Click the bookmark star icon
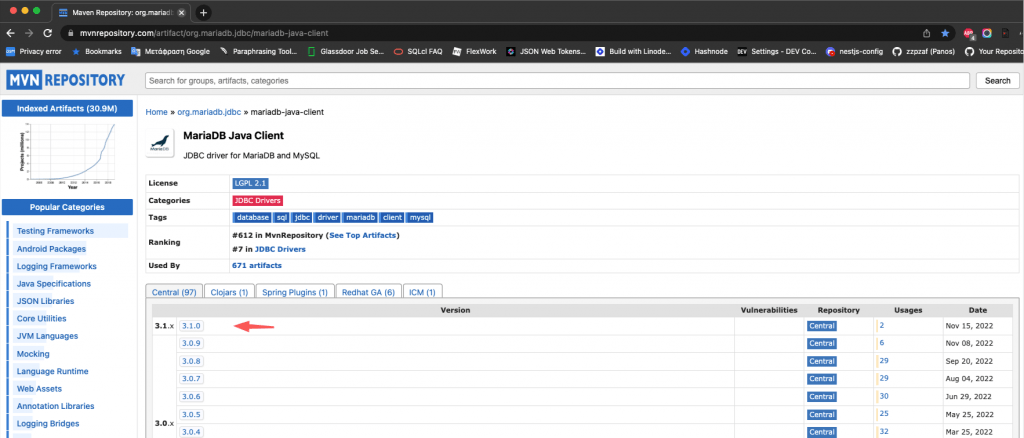The width and height of the screenshot is (1024, 438). (x=945, y=33)
